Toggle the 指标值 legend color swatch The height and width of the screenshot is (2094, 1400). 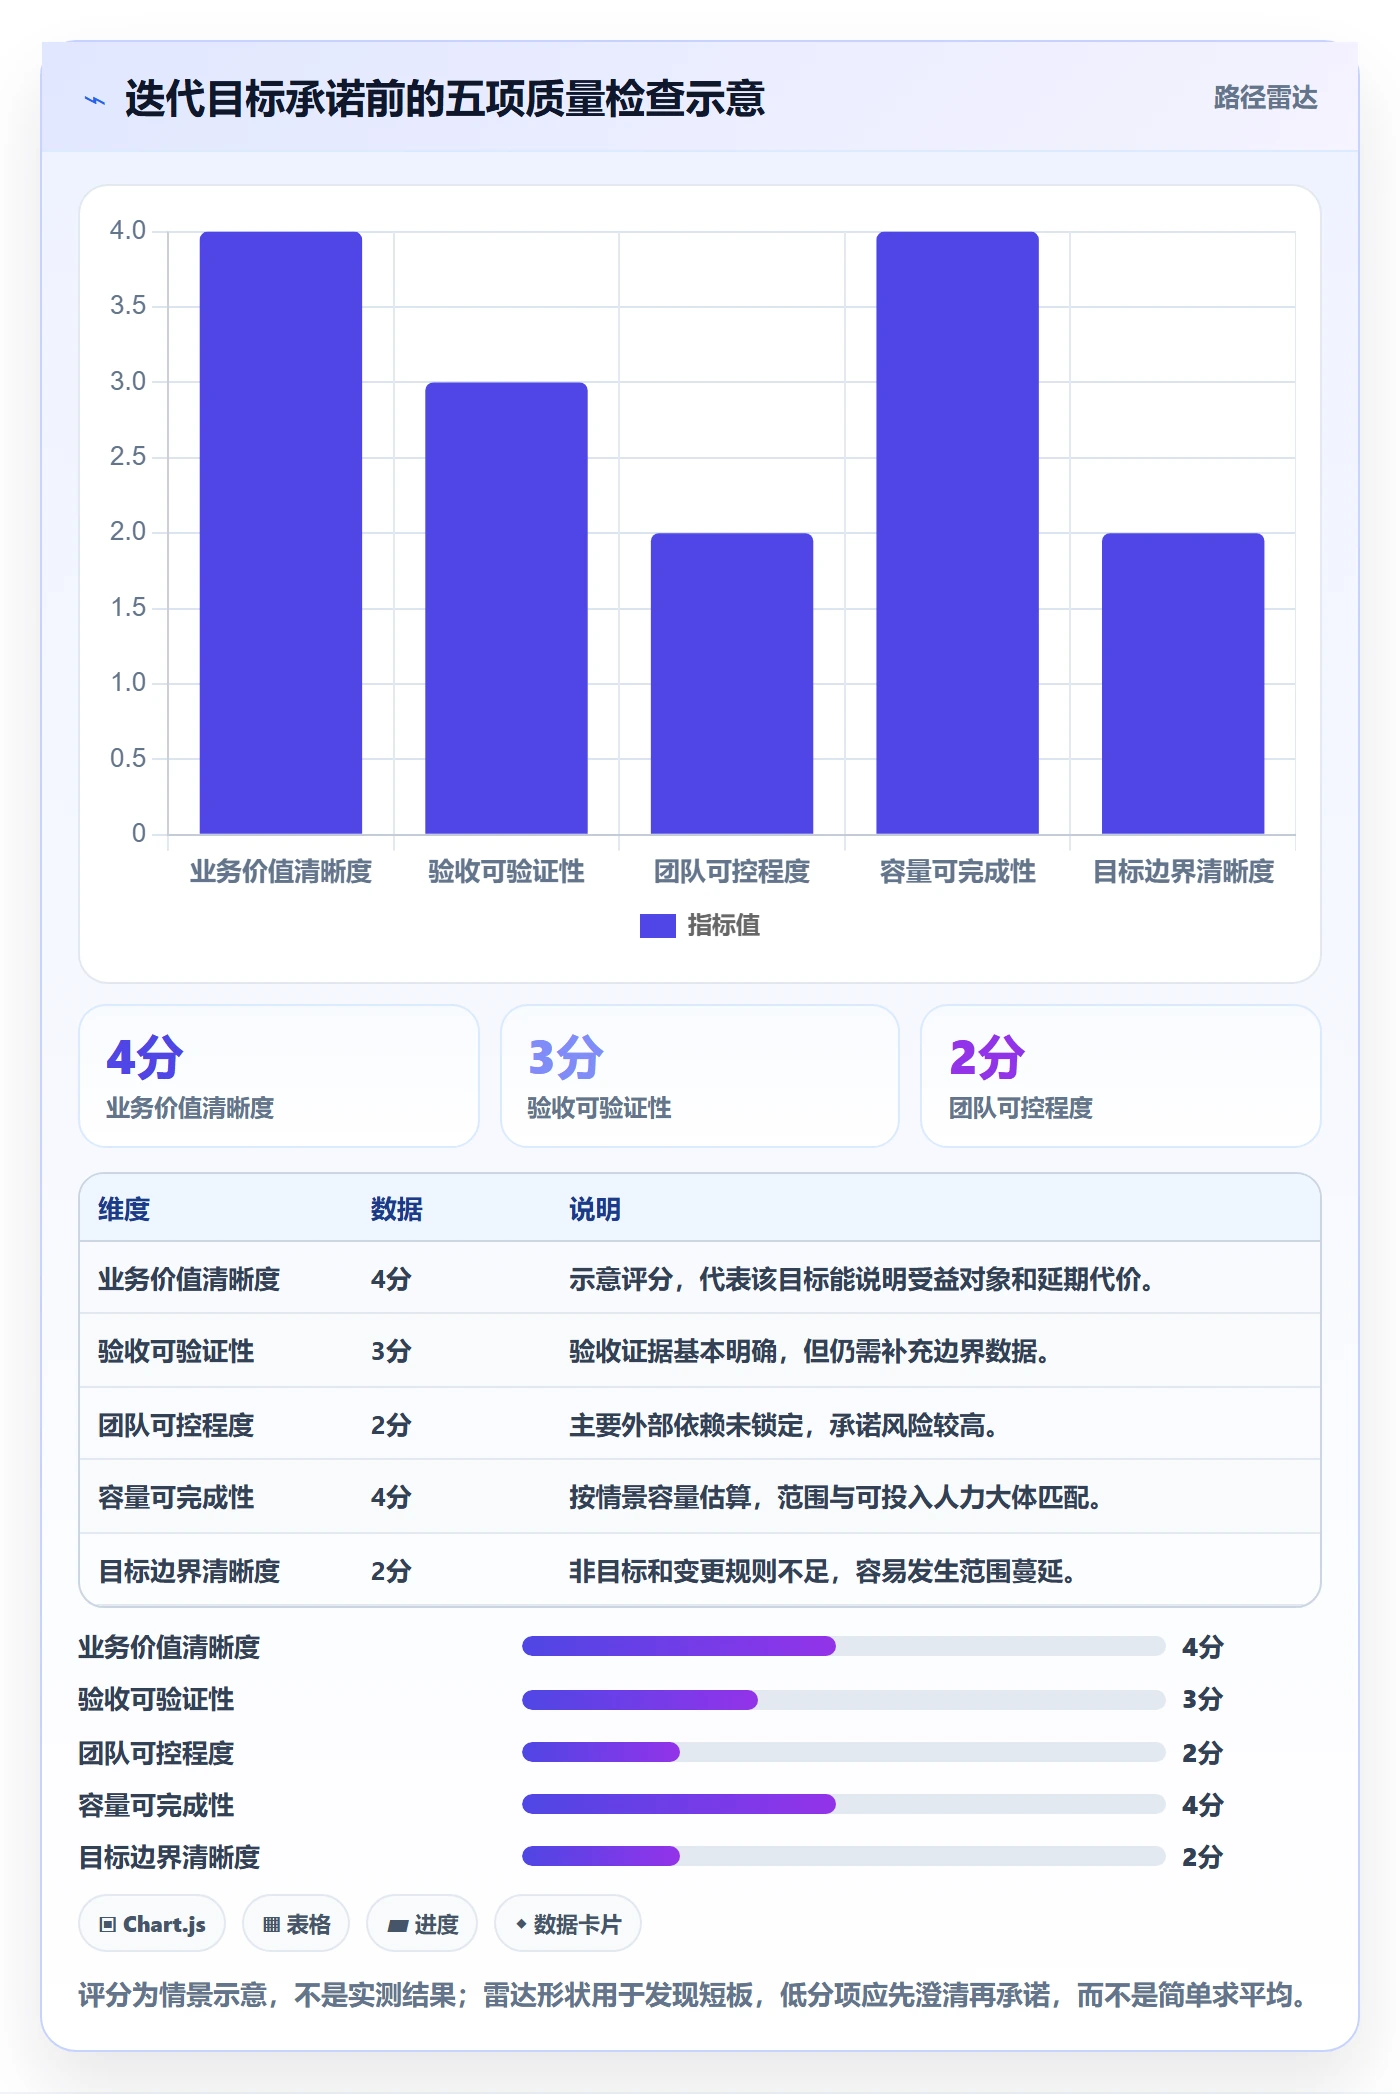(658, 926)
